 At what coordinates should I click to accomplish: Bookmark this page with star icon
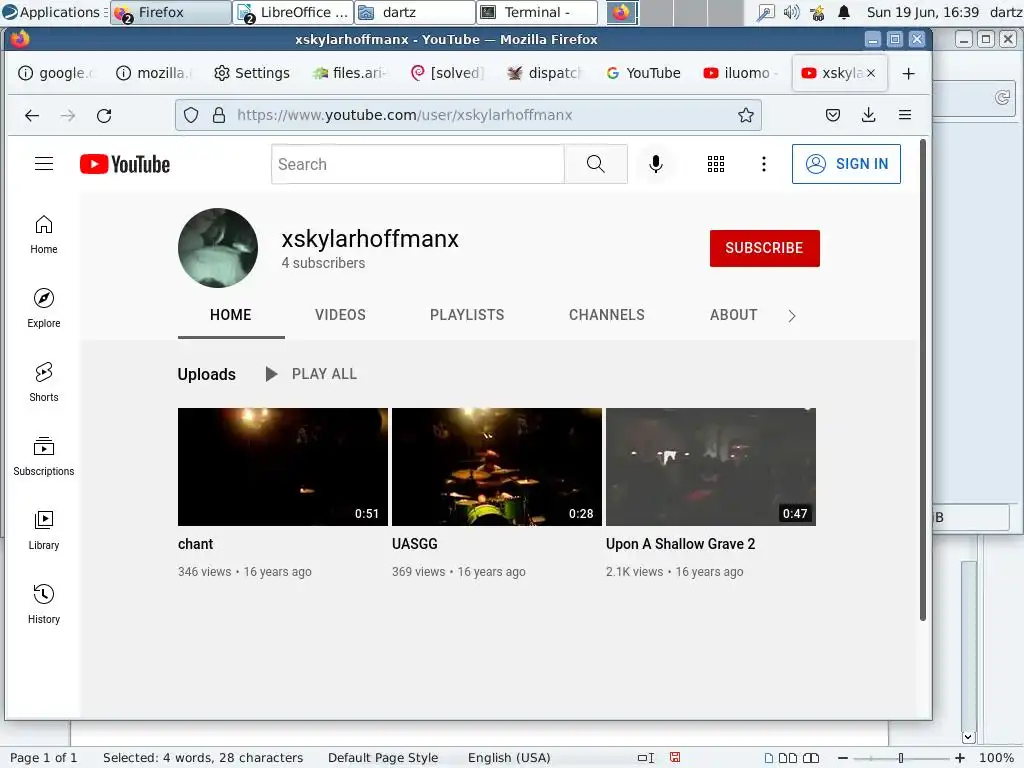[x=746, y=116]
